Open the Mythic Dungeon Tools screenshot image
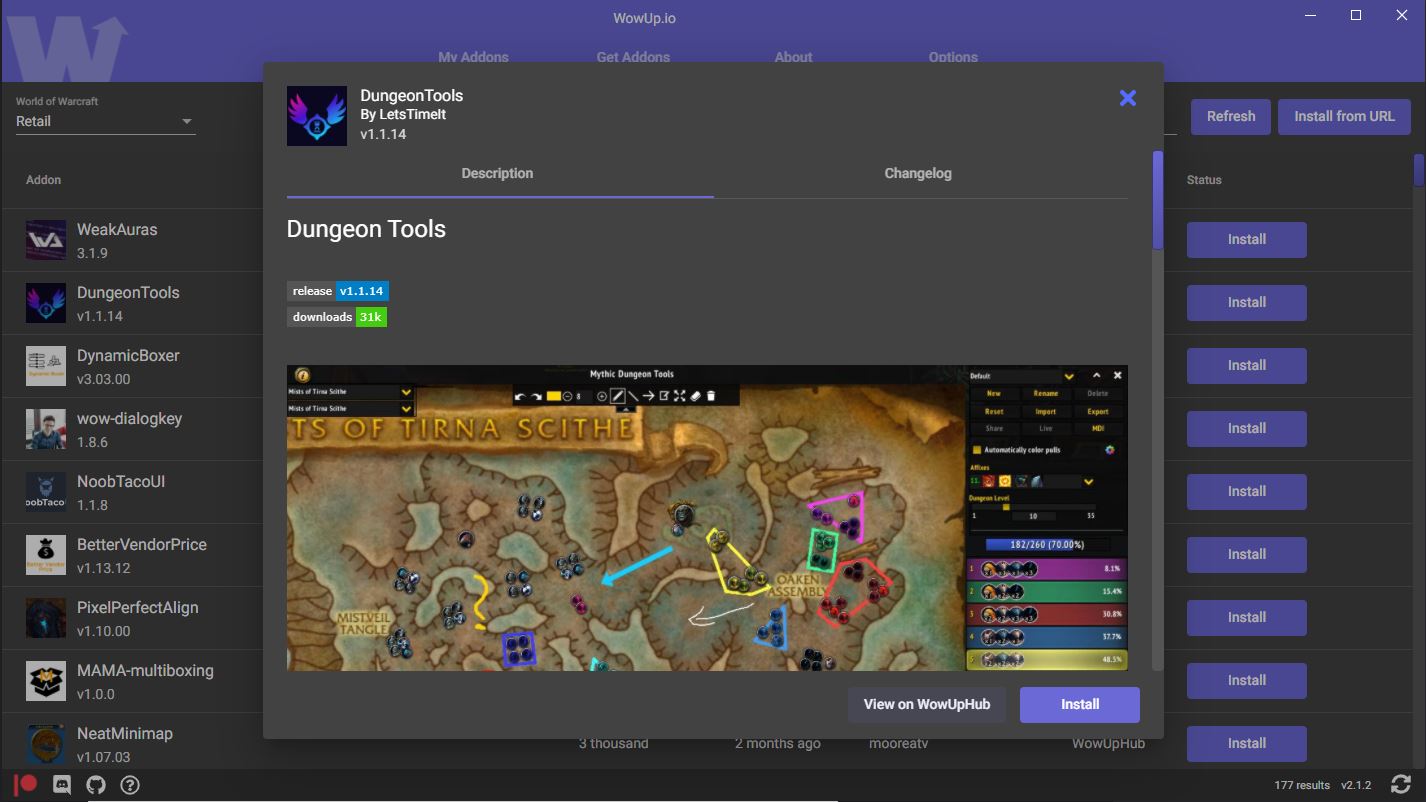This screenshot has height=802, width=1426. coord(707,518)
